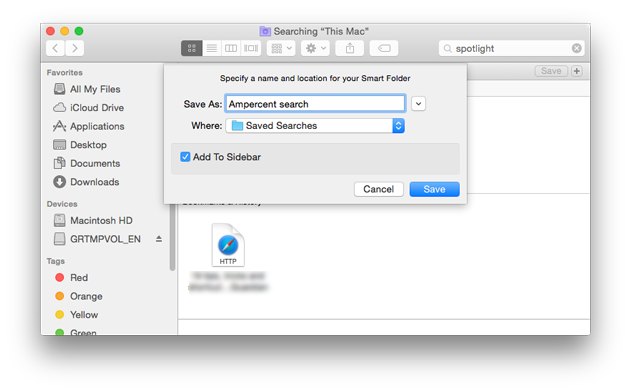Add a search criterion with plus button
The image size is (630, 392).
[x=577, y=71]
